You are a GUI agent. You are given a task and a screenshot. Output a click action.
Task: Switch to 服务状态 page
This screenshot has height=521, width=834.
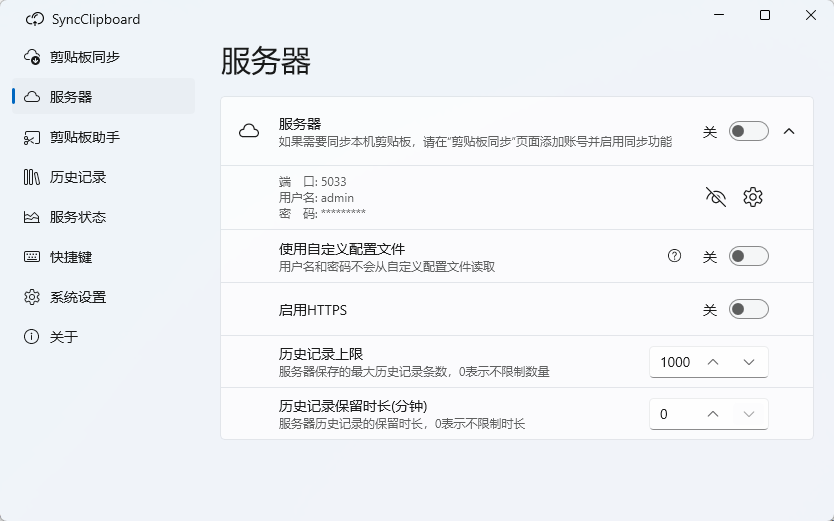[x=103, y=217]
